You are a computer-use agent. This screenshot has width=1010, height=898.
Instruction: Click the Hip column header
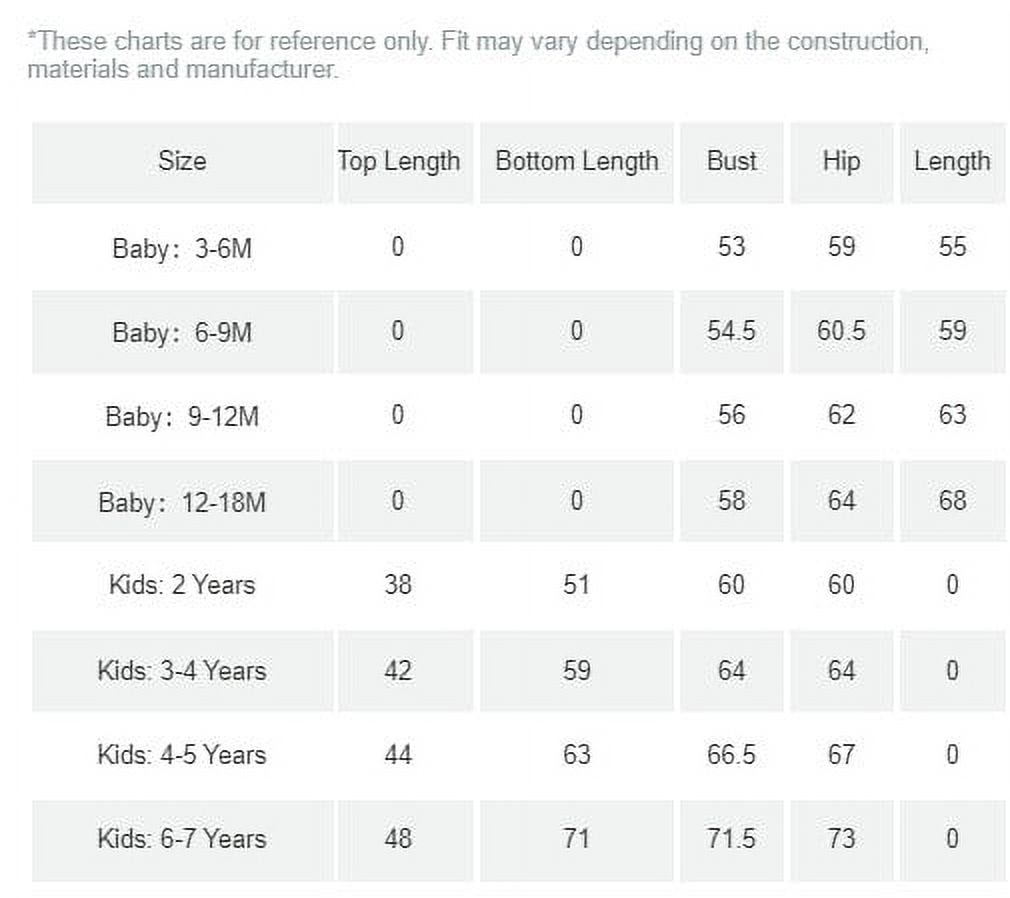[x=841, y=162]
